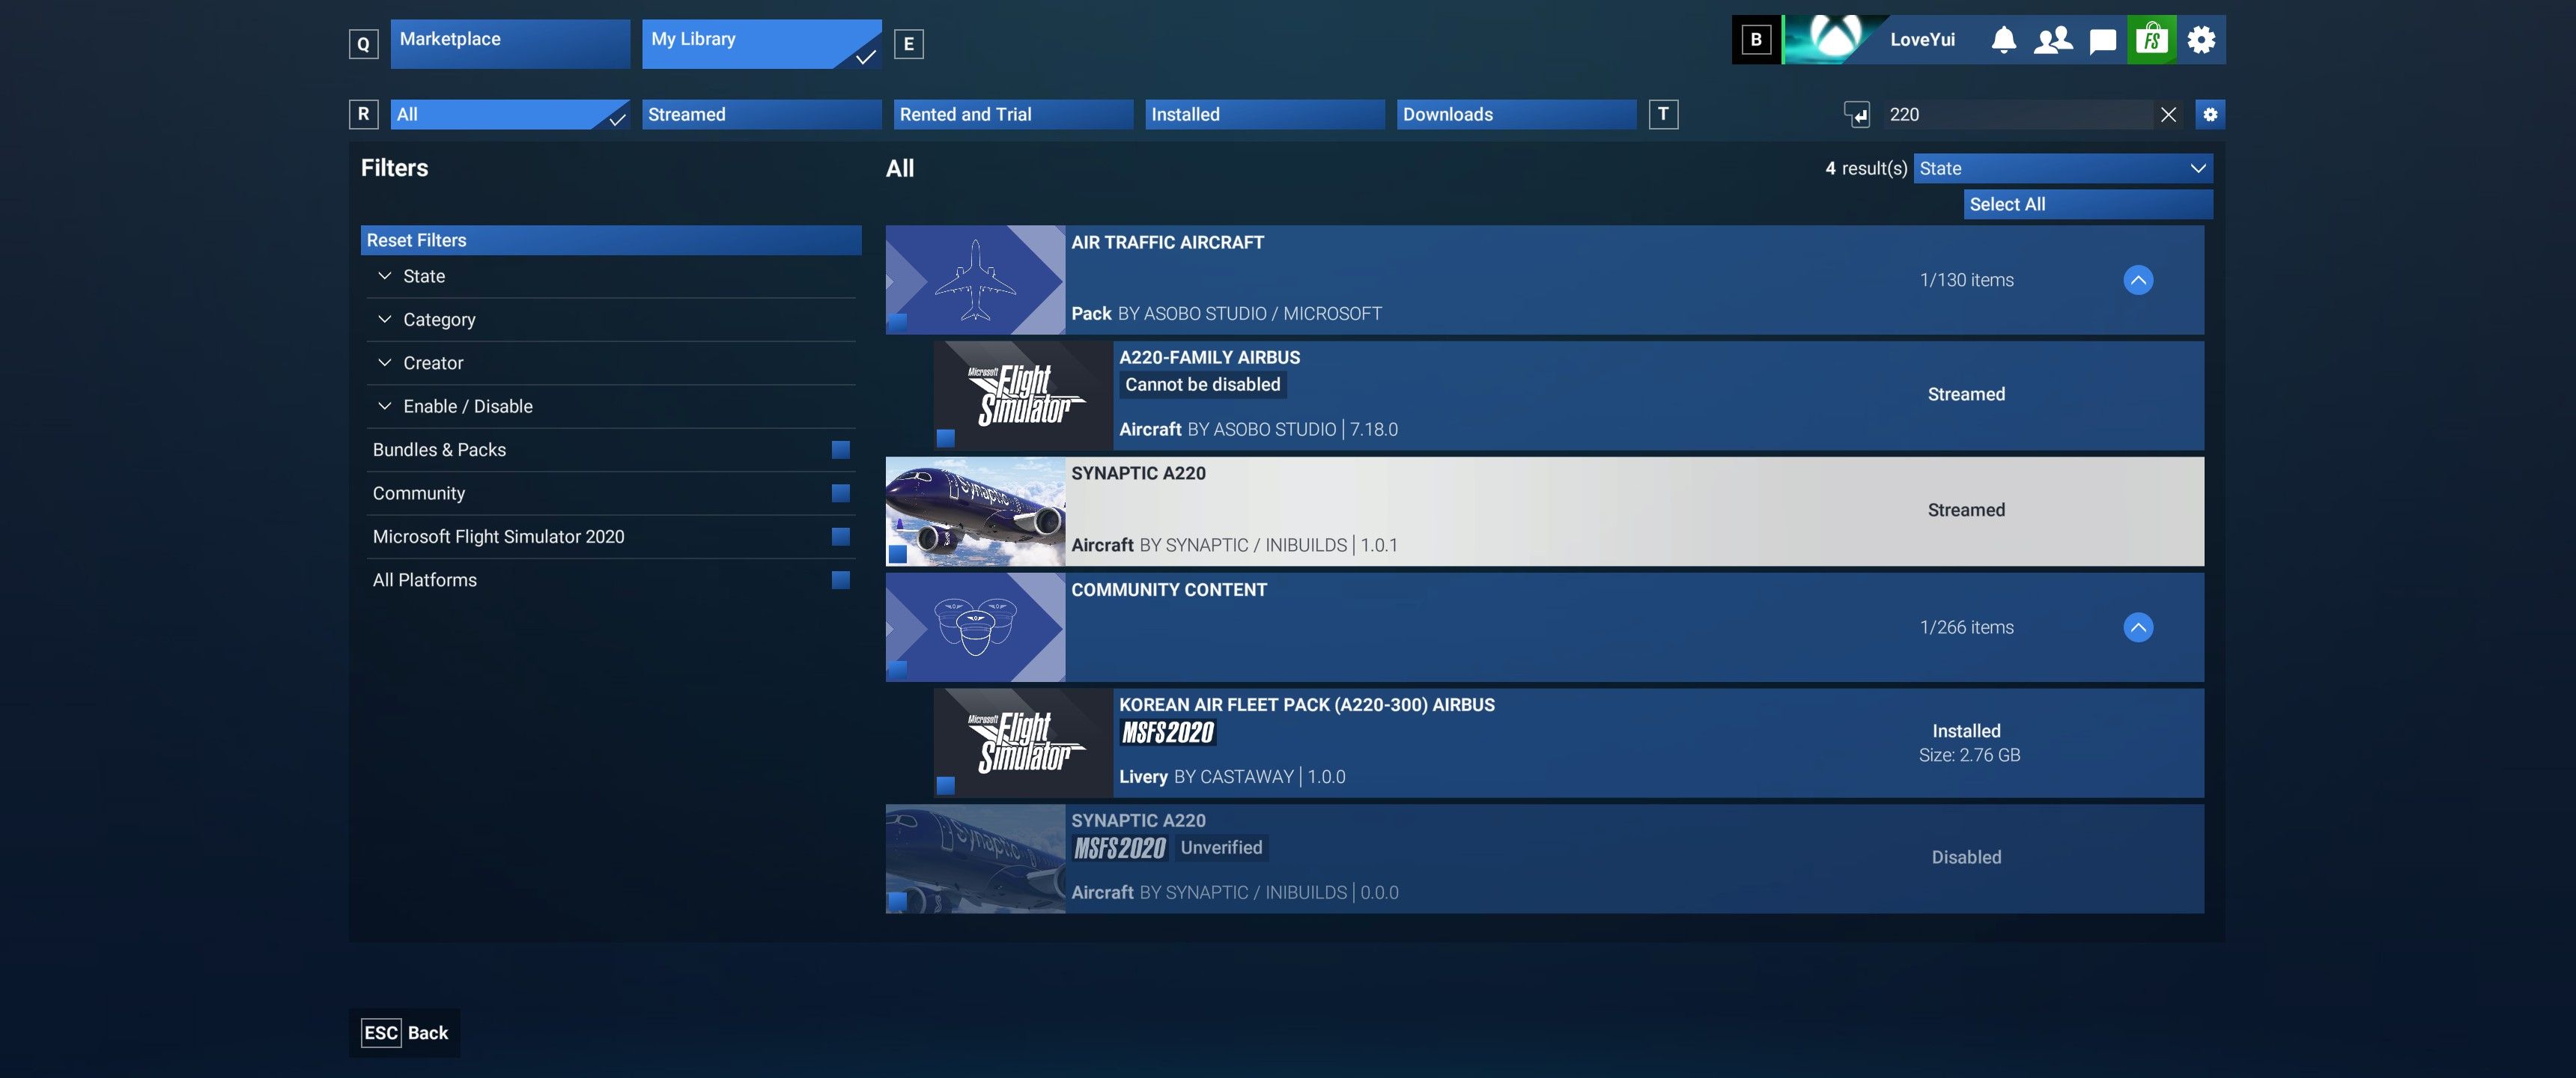Open the green Marketplace bag icon

[2152, 40]
